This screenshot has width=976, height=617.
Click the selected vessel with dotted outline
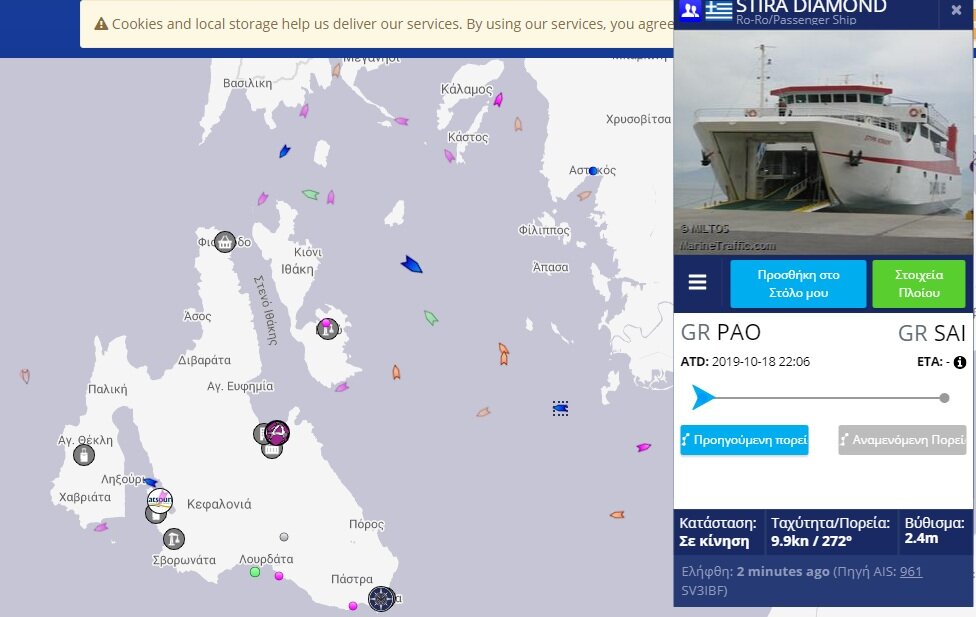coord(560,408)
